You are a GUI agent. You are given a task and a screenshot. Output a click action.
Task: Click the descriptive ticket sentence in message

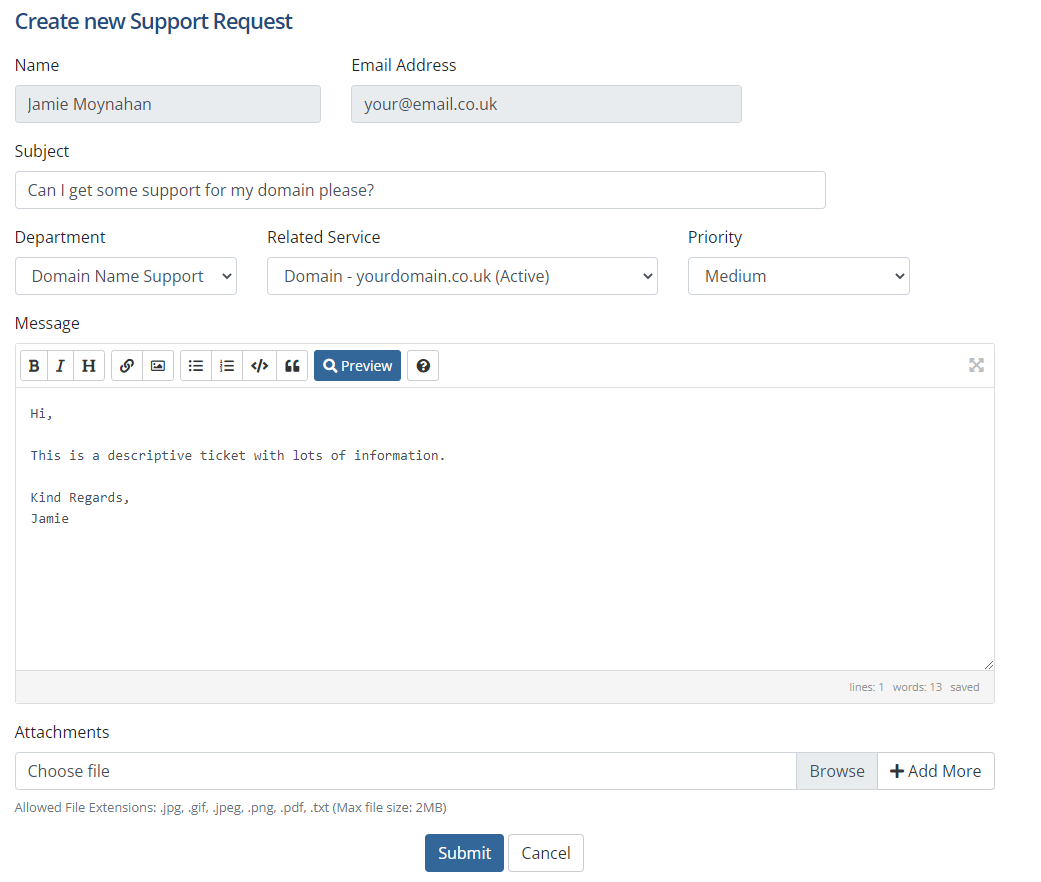click(238, 455)
